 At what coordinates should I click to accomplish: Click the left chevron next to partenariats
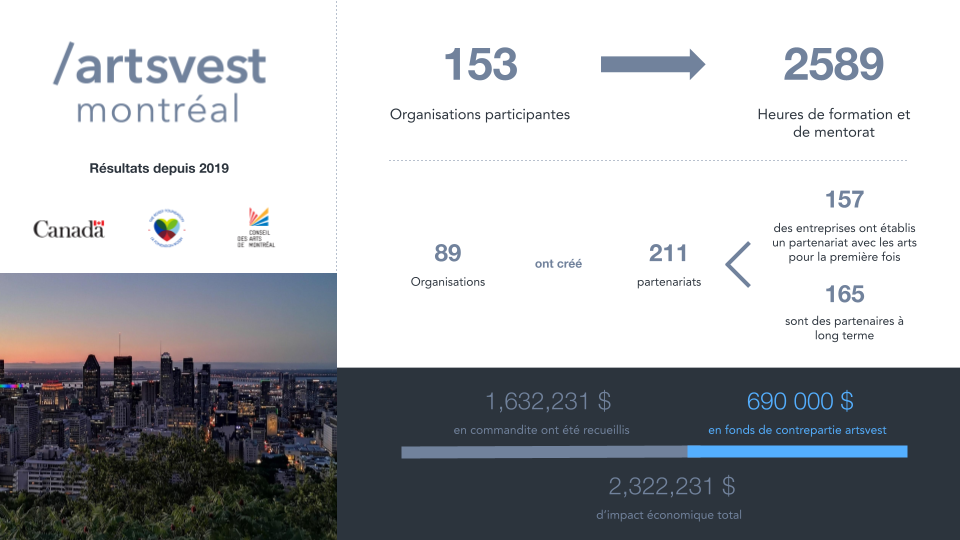pyautogui.click(x=738, y=265)
